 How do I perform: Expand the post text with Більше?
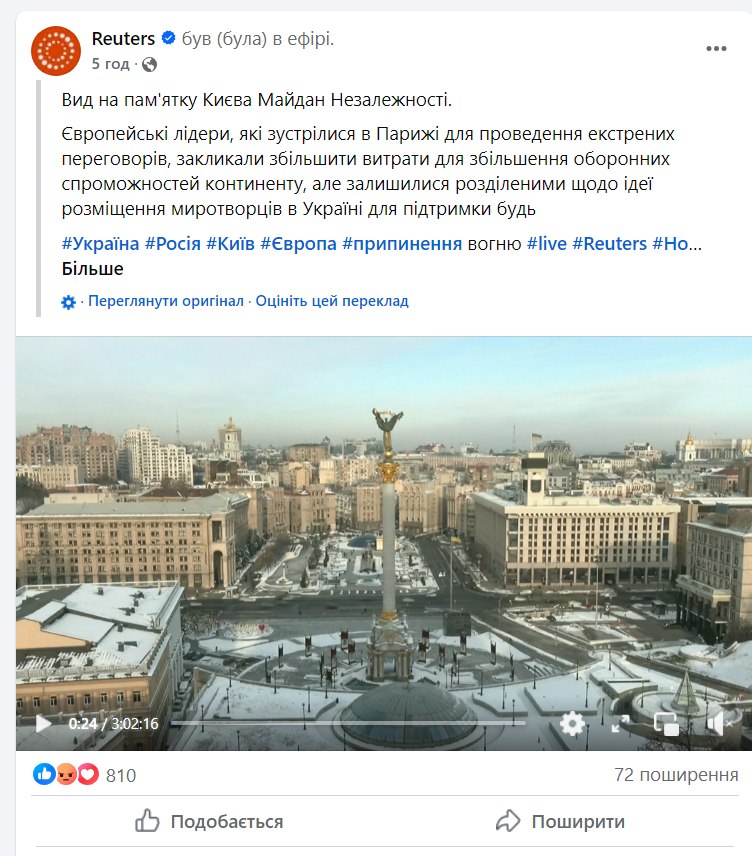(92, 269)
